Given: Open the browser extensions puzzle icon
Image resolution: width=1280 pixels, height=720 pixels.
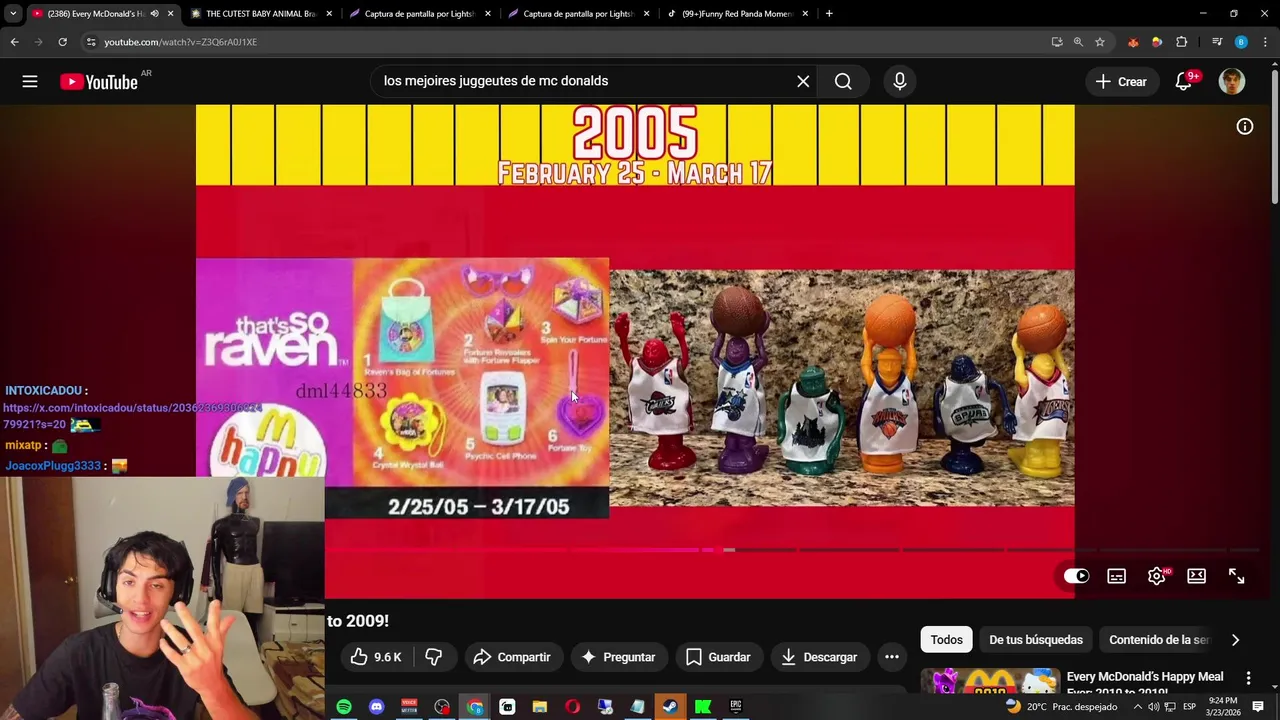Looking at the screenshot, I should [1182, 42].
